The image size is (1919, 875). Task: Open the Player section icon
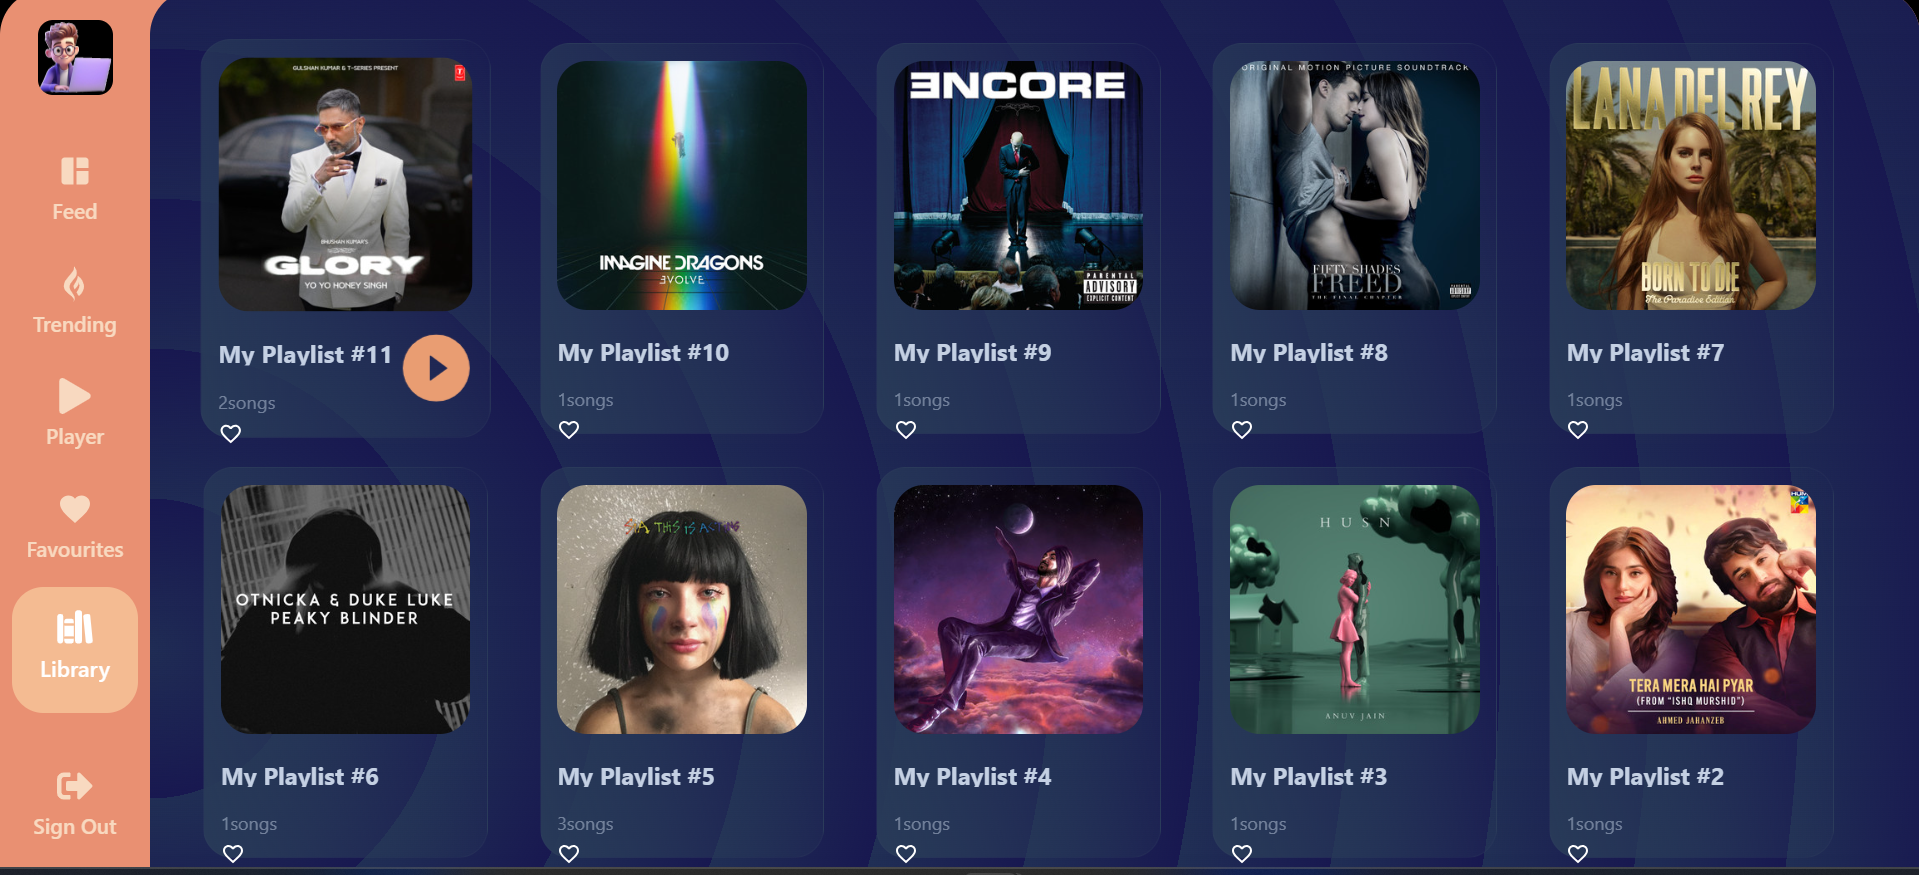pos(75,396)
